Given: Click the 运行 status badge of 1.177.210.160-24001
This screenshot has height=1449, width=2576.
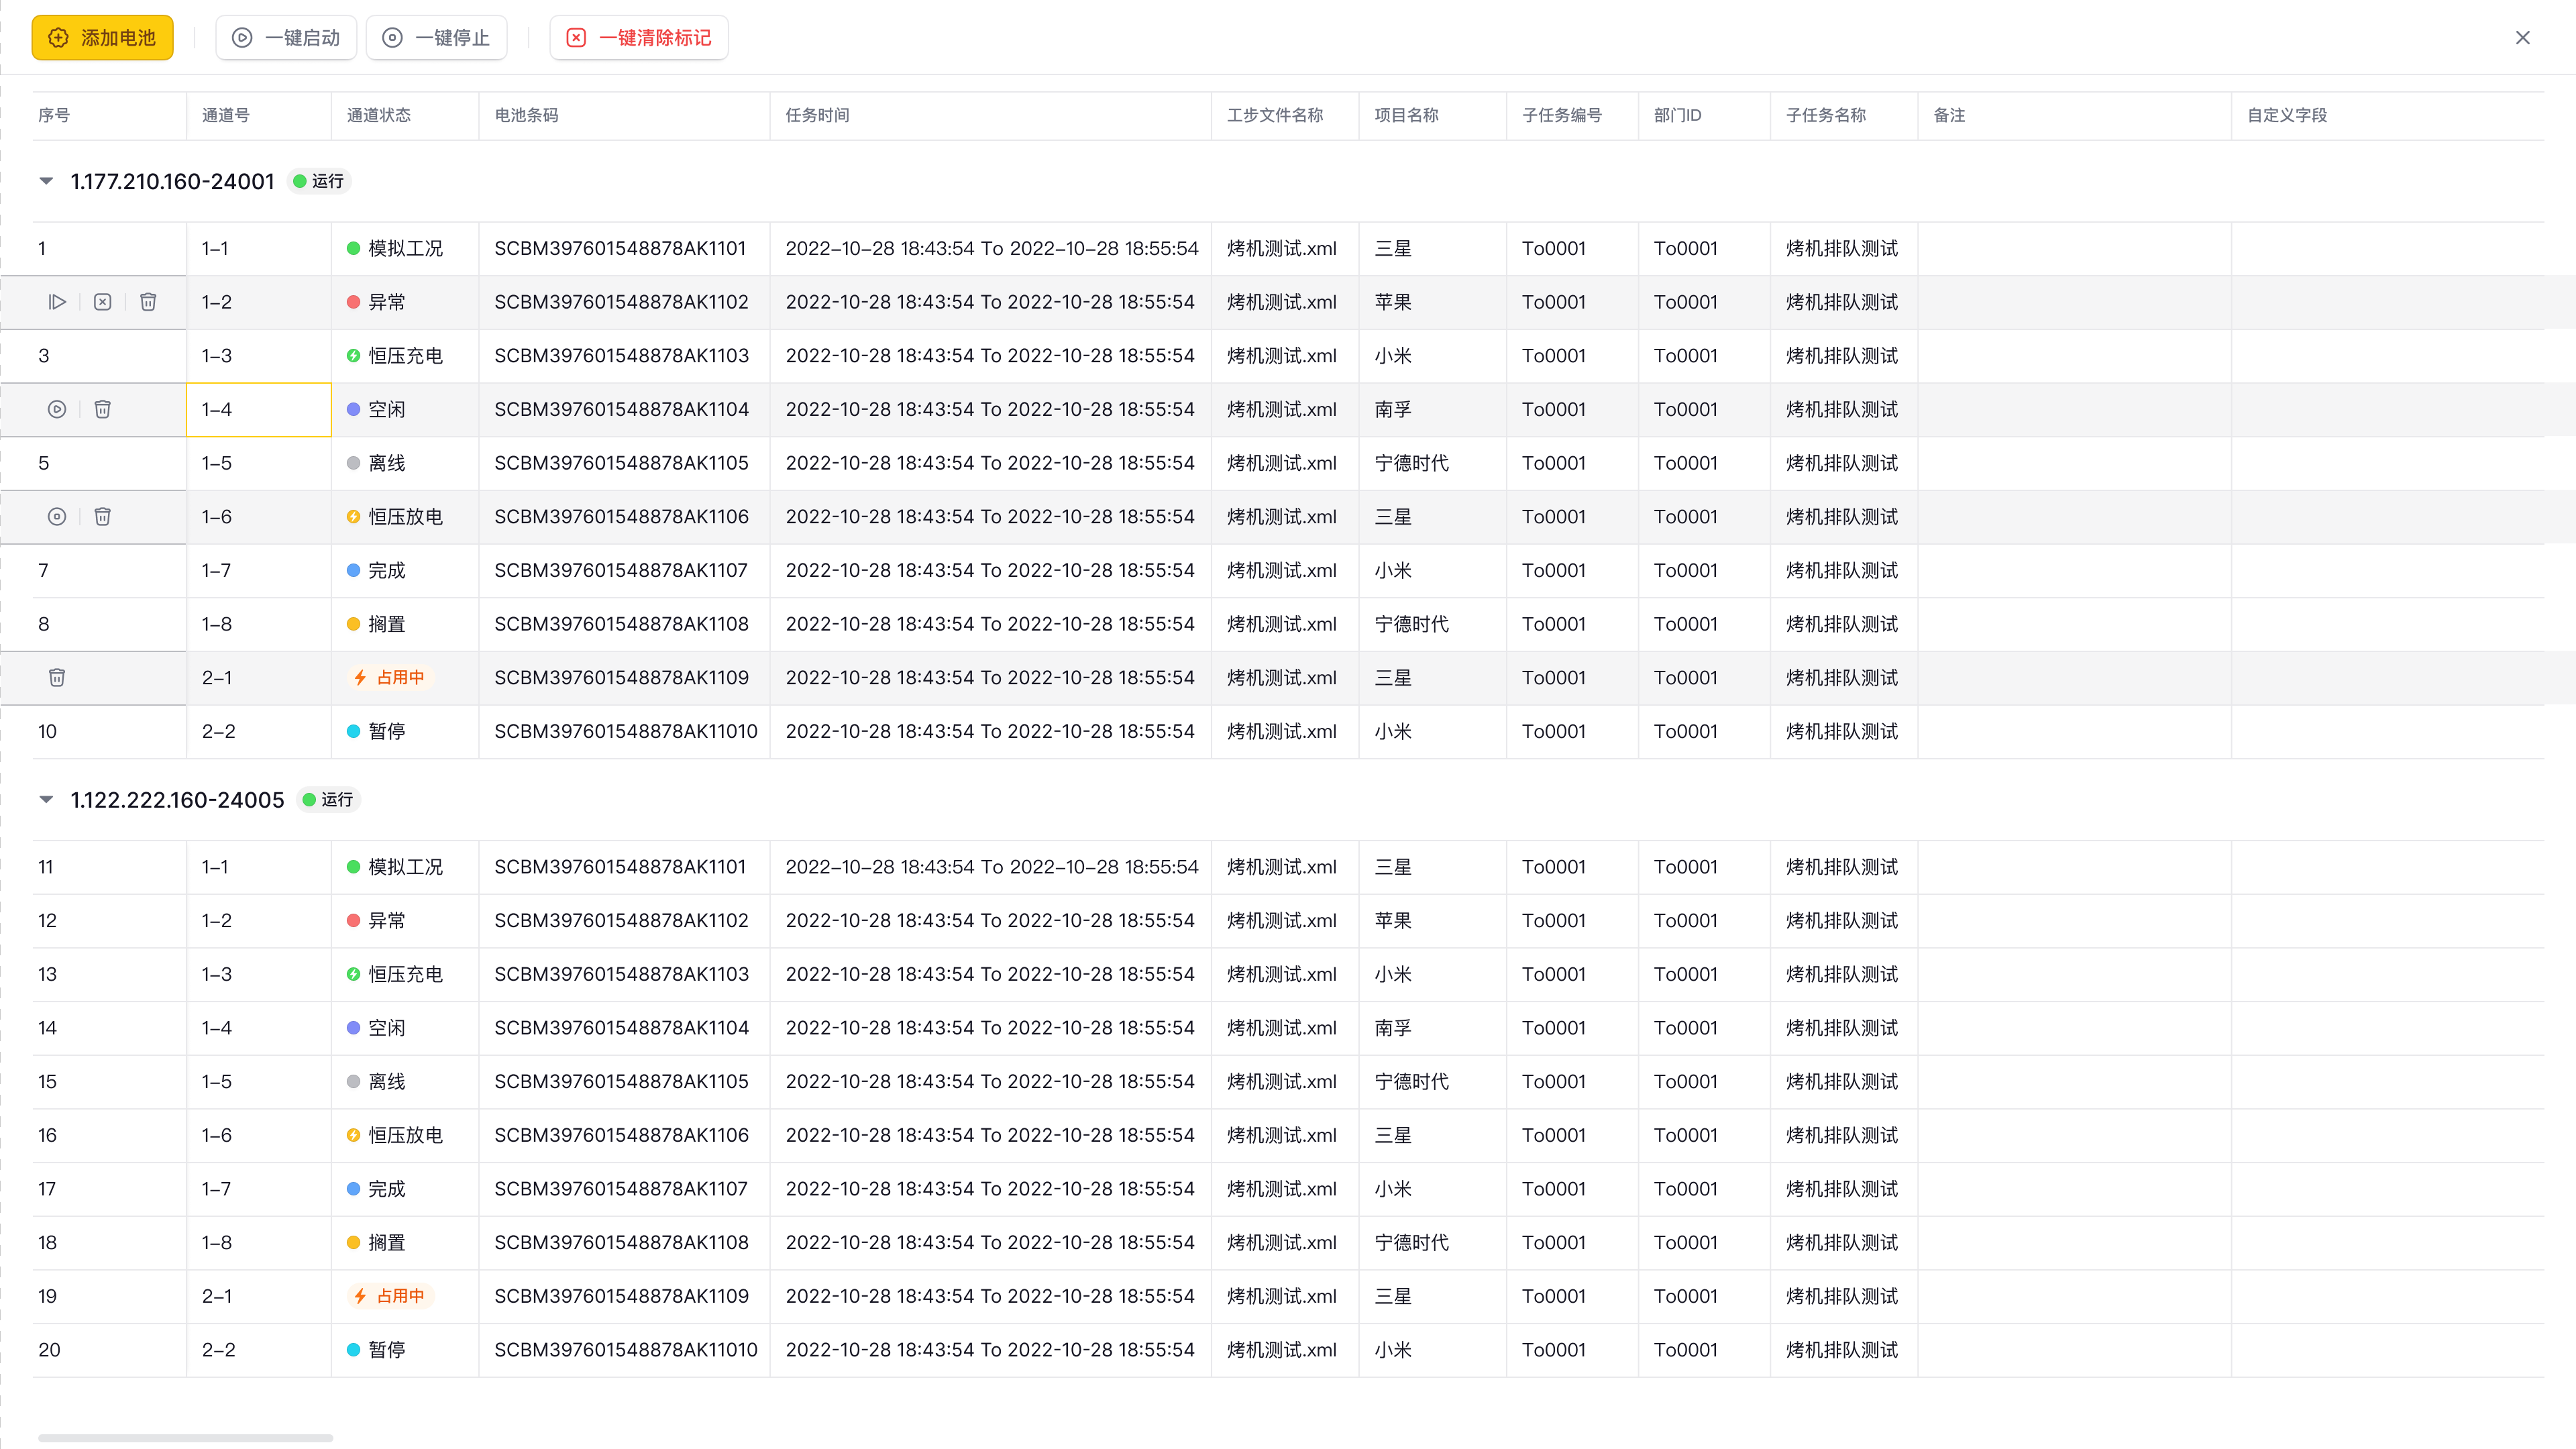Looking at the screenshot, I should click(318, 181).
